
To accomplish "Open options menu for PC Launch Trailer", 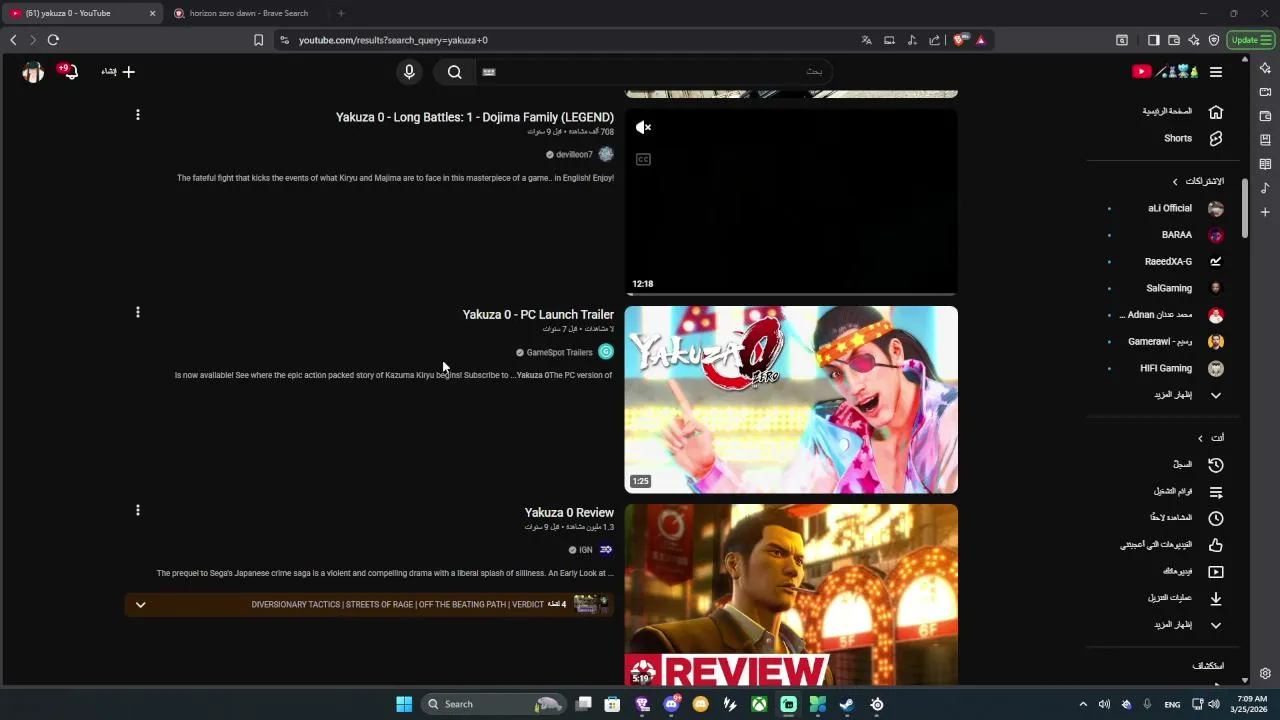I will pos(137,312).
